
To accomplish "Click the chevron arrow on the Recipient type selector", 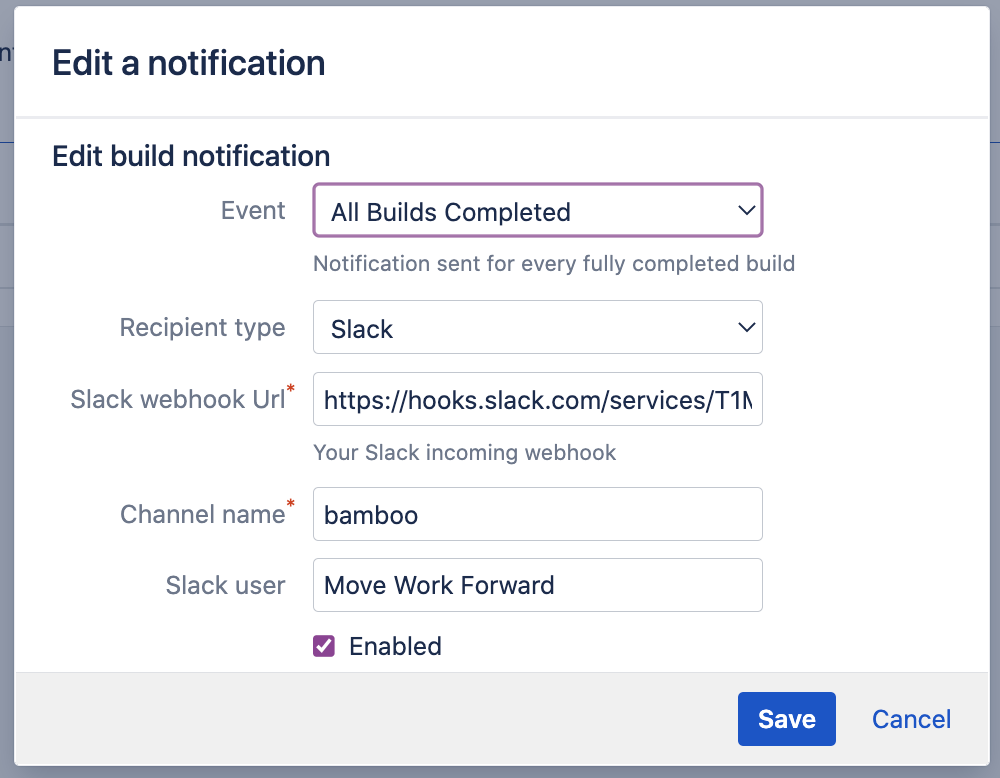I will 745,328.
